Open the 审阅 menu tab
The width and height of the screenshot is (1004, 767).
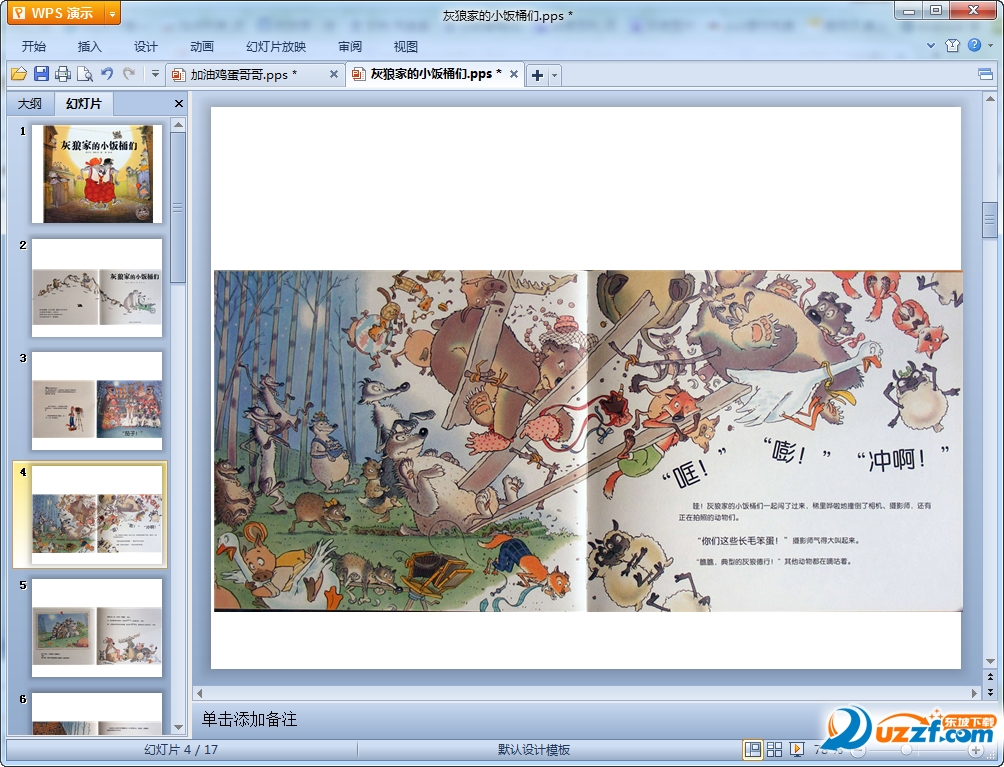(350, 47)
